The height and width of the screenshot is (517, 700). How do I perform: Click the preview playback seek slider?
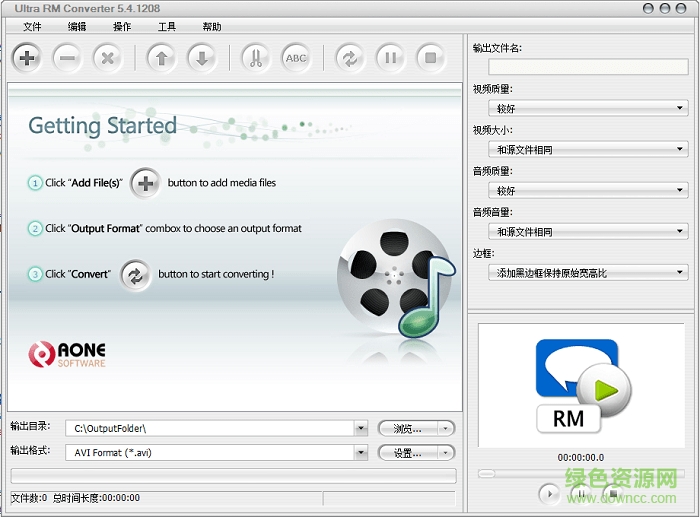click(581, 473)
